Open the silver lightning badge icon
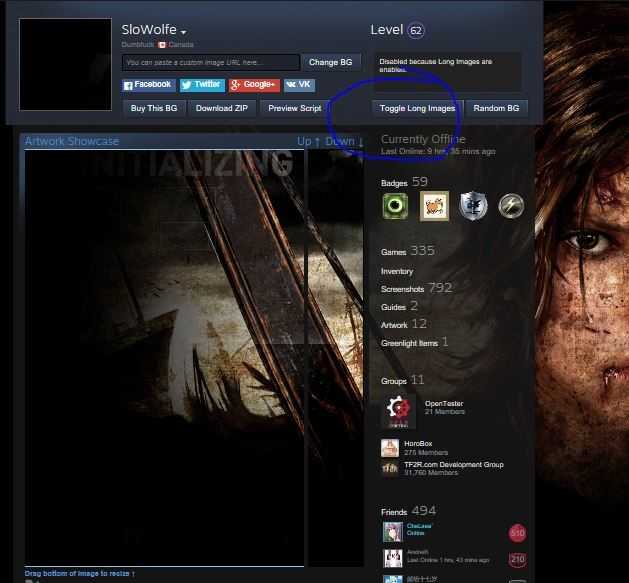629x583 pixels. 511,206
